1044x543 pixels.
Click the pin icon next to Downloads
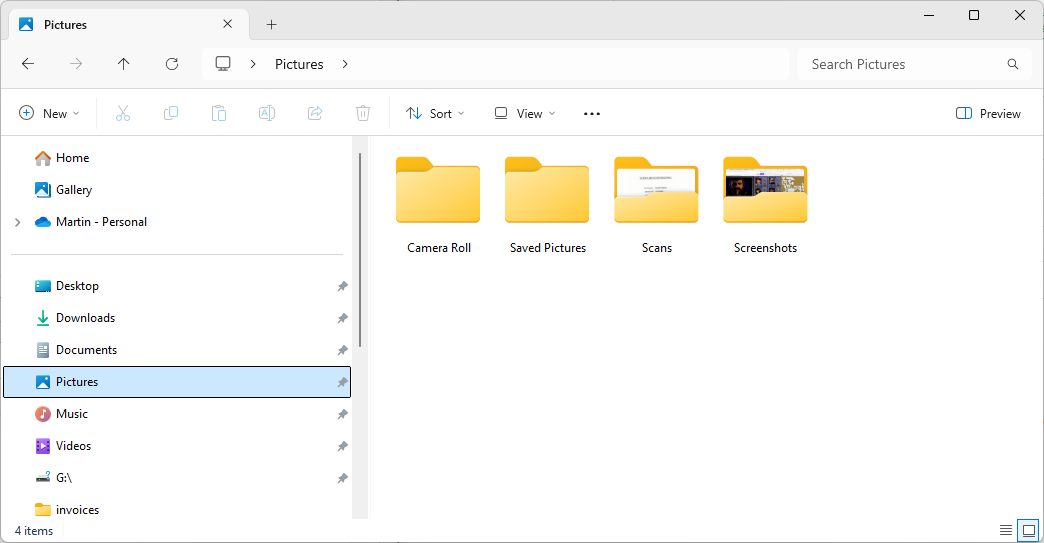point(342,318)
